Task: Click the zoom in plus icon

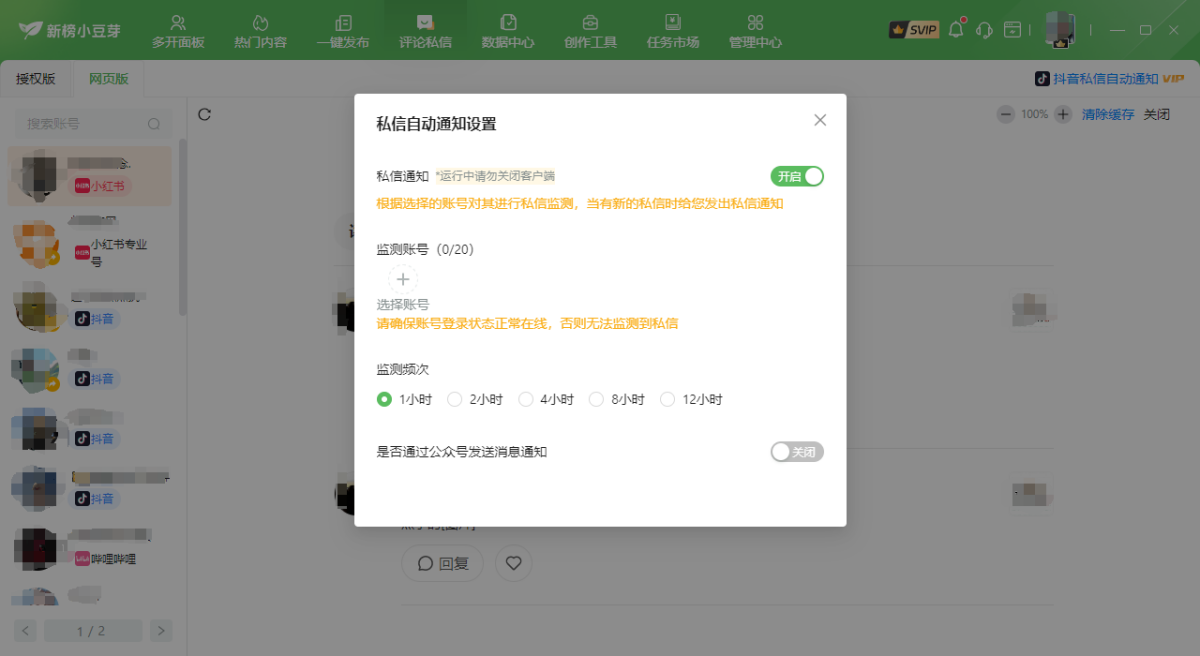Action: [x=1063, y=114]
